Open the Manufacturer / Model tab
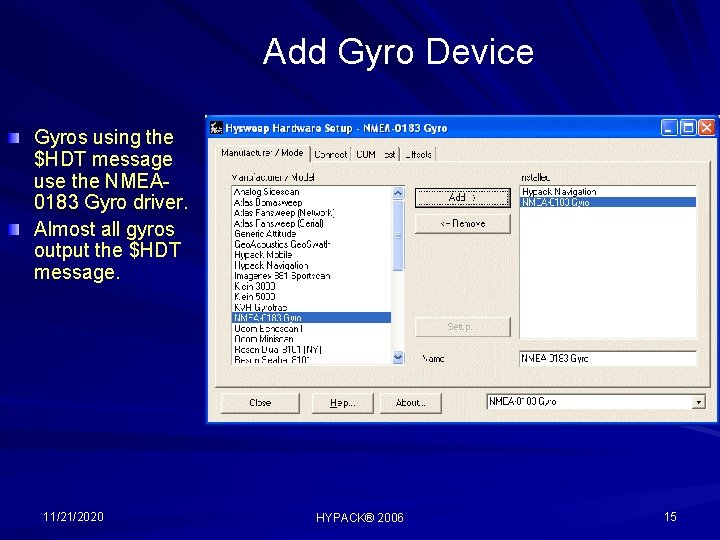 pyautogui.click(x=262, y=153)
